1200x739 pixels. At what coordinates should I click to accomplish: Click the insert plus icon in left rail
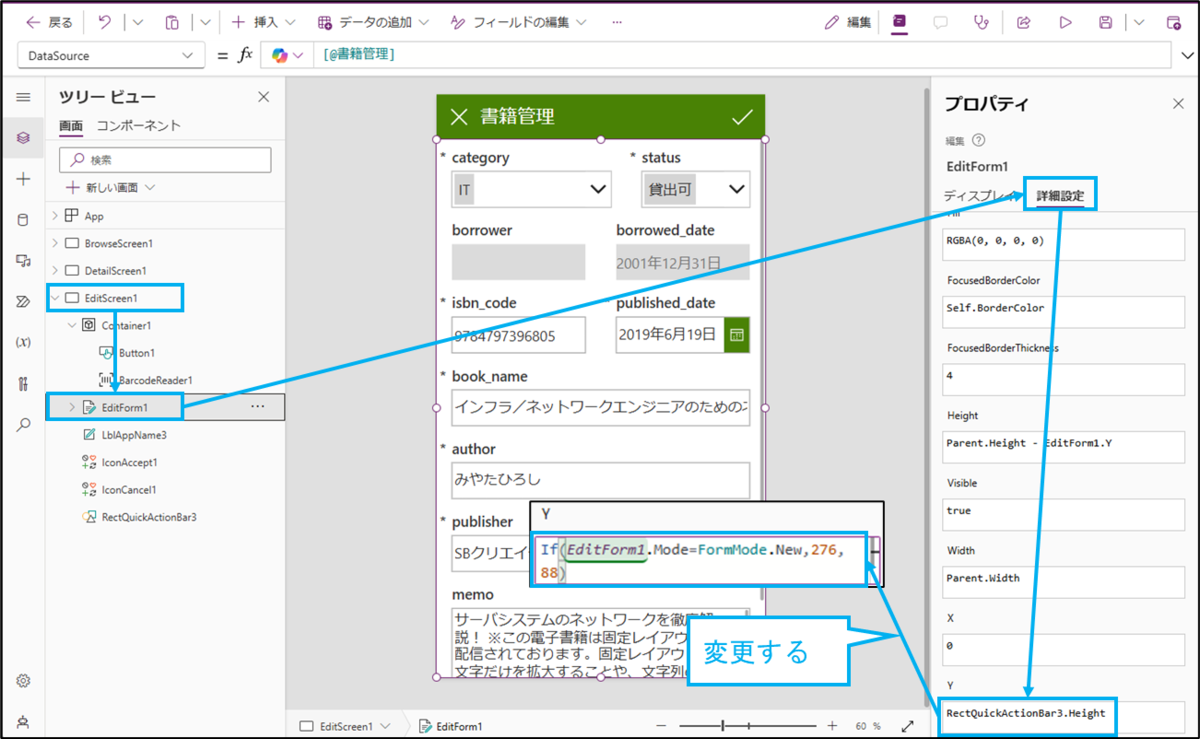(x=23, y=179)
